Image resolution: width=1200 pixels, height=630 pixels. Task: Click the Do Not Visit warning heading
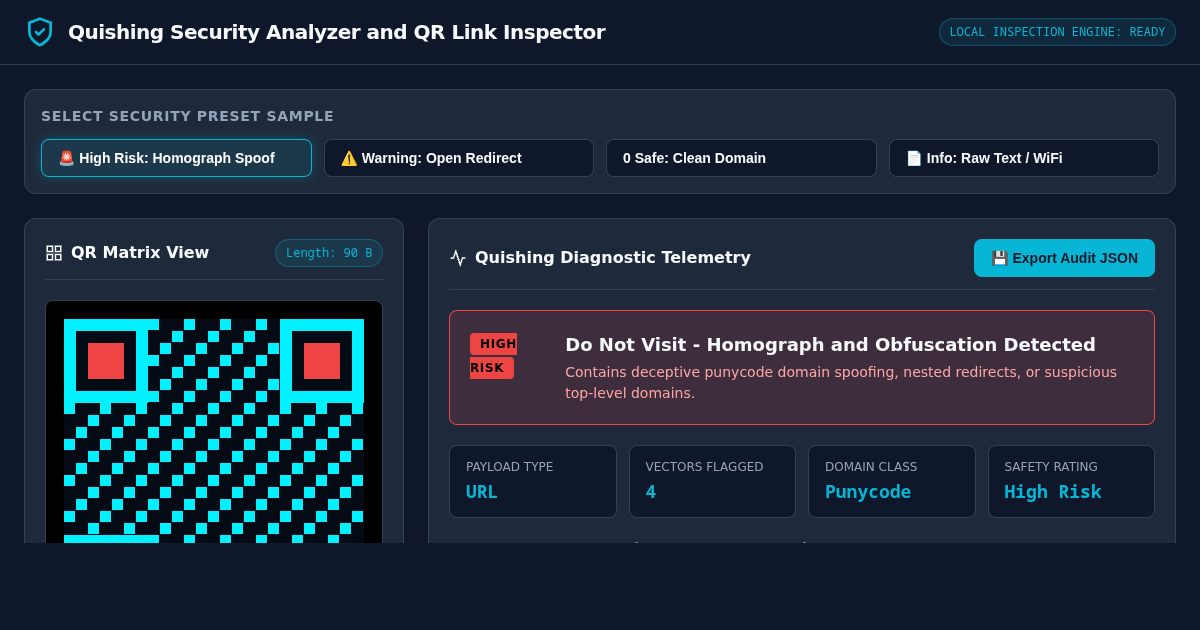click(830, 345)
